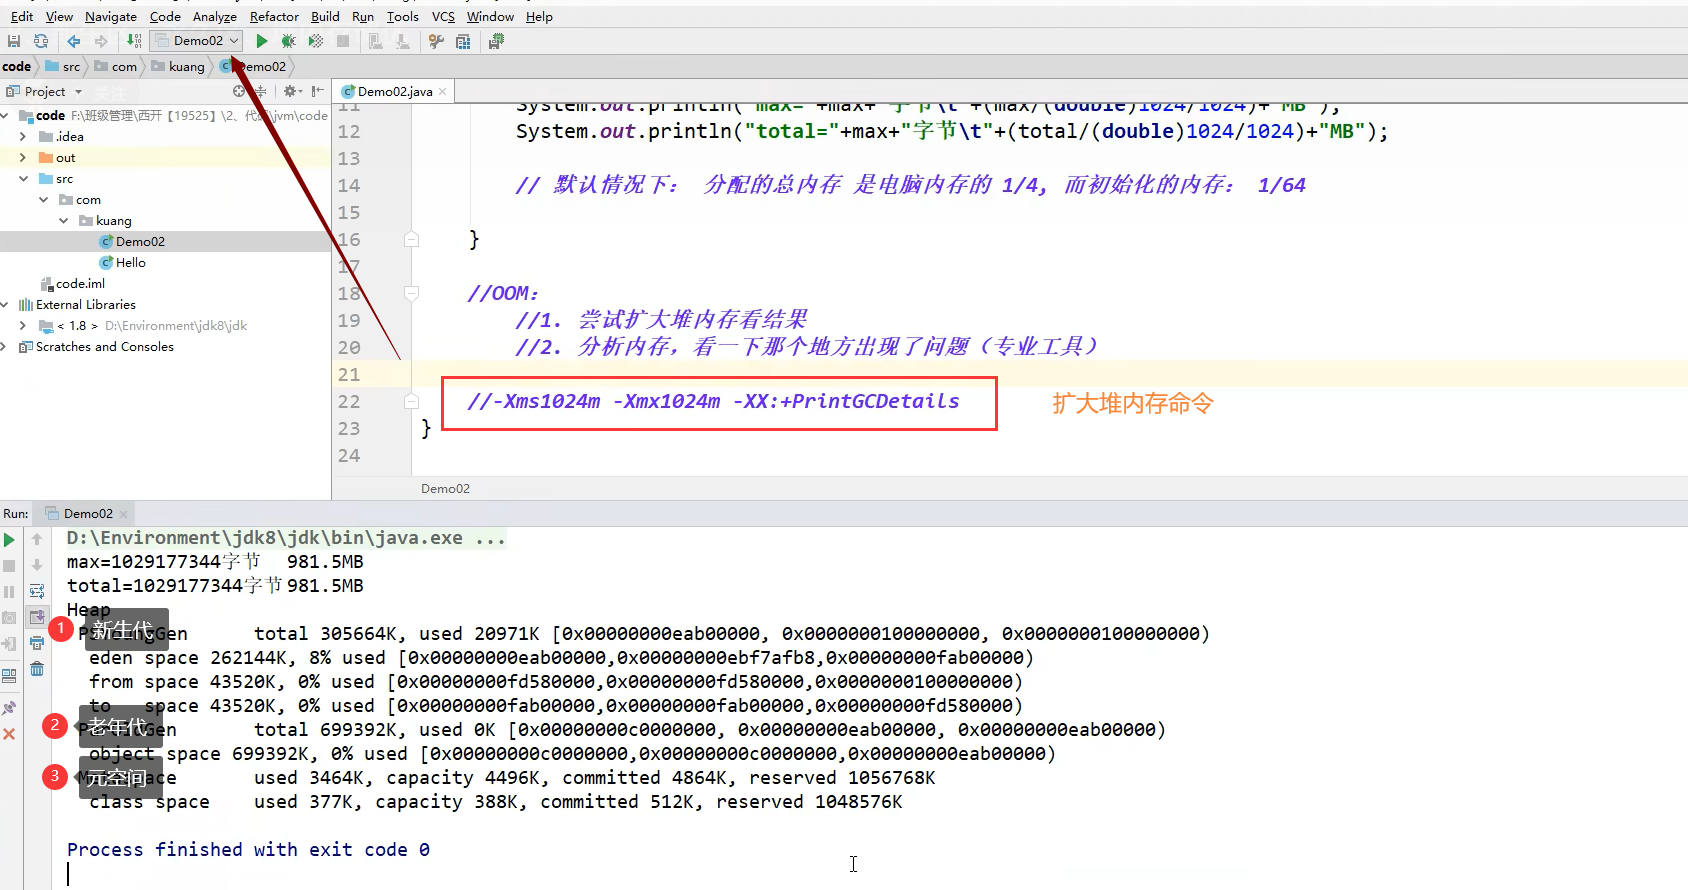Rerun Demo02 from the Run panel
Image resolution: width=1688 pixels, height=890 pixels.
coord(9,540)
